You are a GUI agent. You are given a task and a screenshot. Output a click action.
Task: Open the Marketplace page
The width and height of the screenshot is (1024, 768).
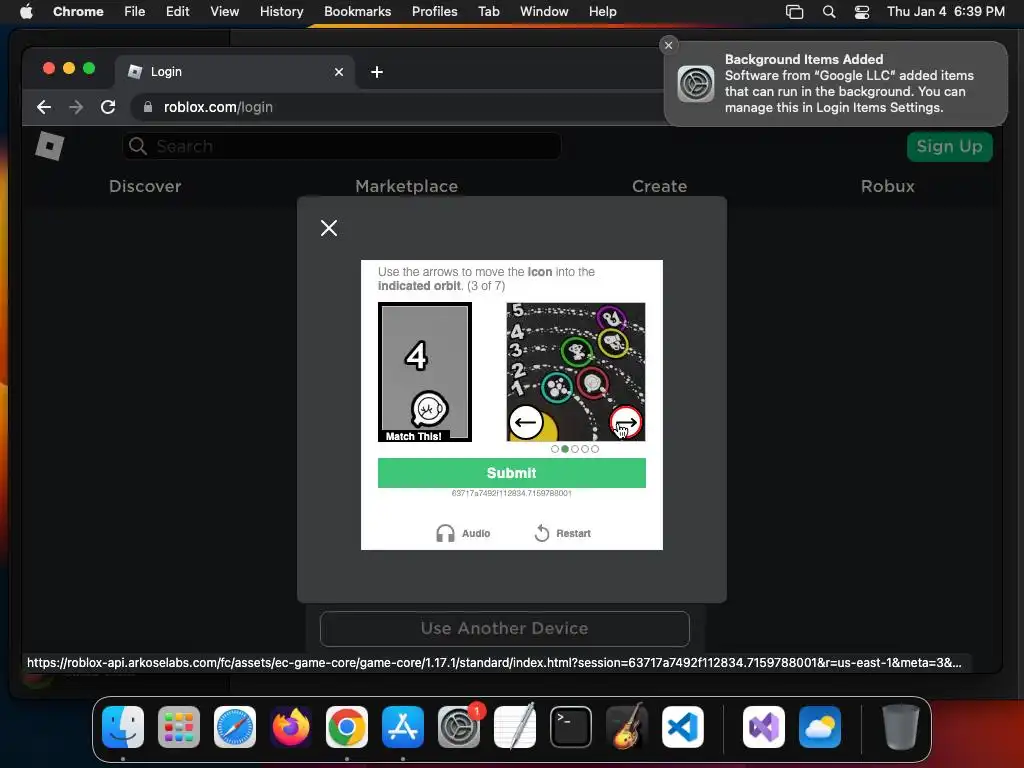pyautogui.click(x=406, y=186)
